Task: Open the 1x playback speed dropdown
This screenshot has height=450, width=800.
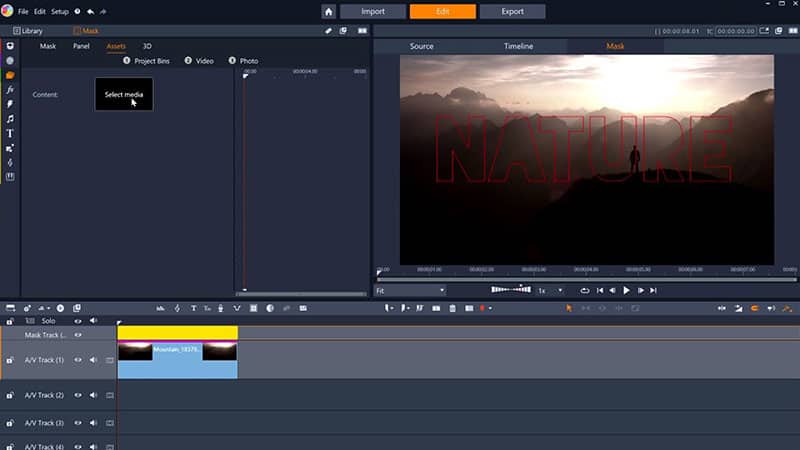Action: tap(549, 290)
